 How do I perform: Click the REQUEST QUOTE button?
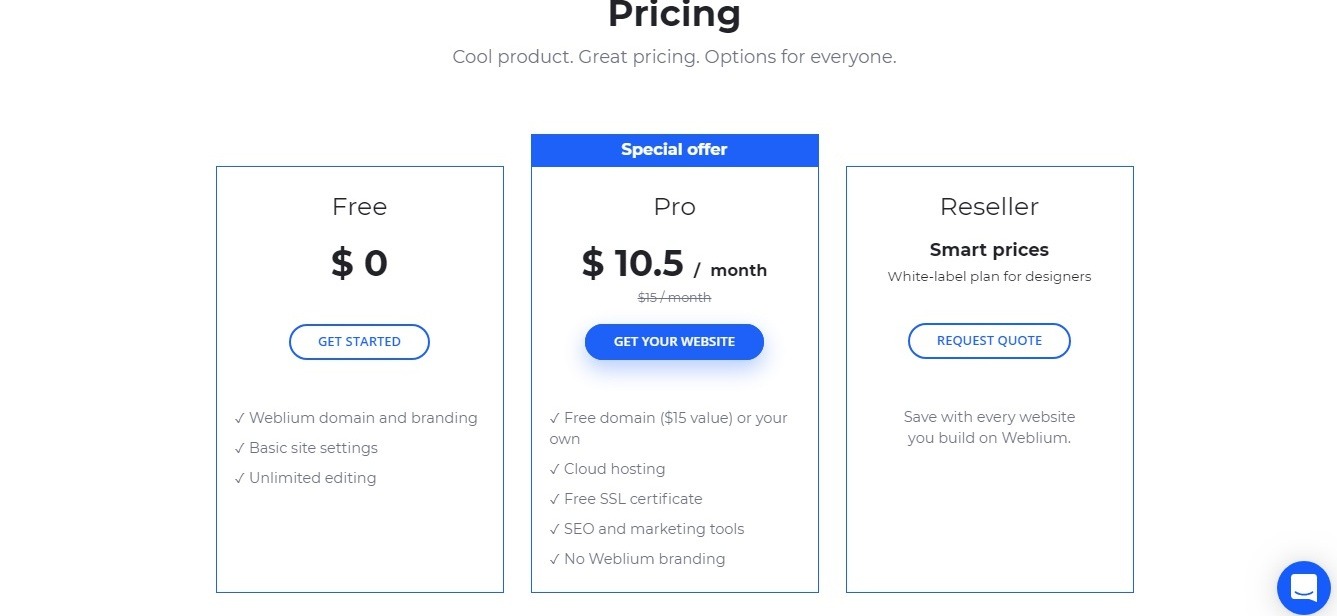coord(989,341)
